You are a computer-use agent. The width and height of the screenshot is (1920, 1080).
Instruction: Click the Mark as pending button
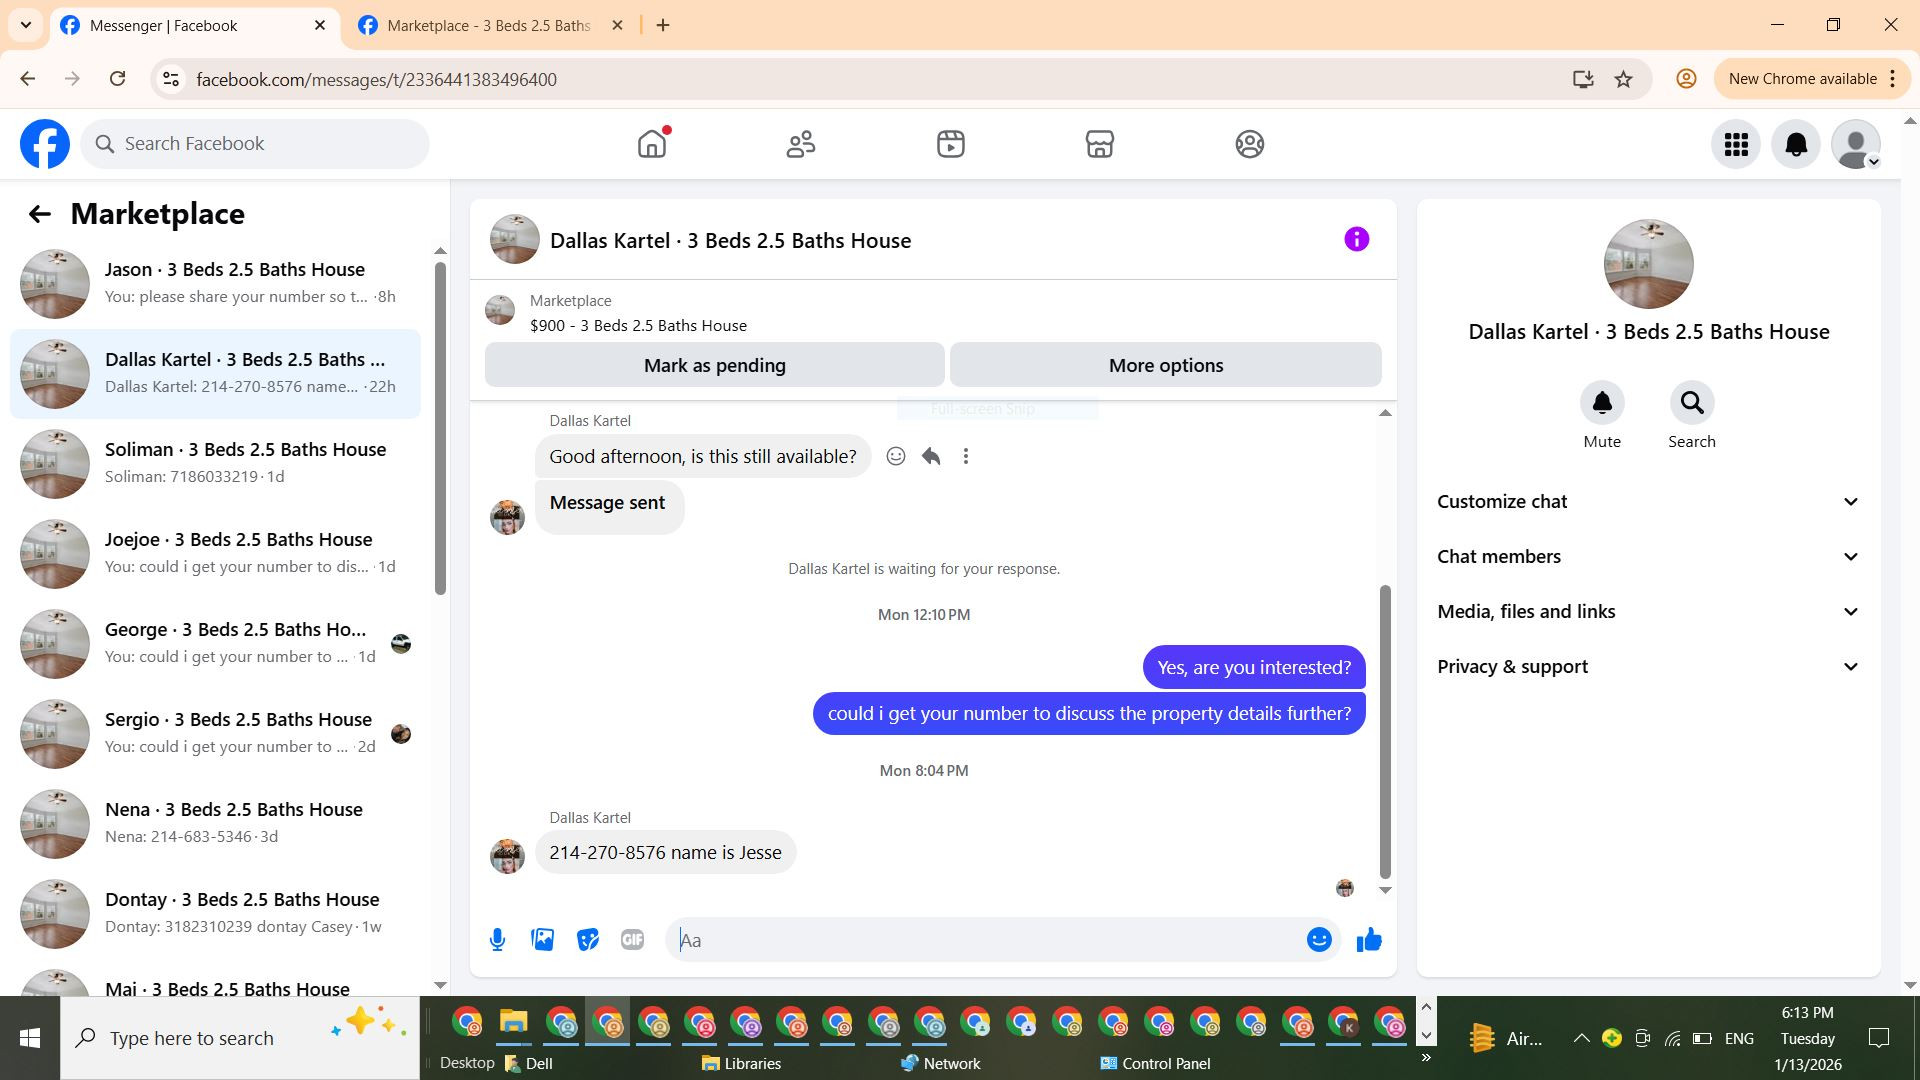(x=714, y=366)
